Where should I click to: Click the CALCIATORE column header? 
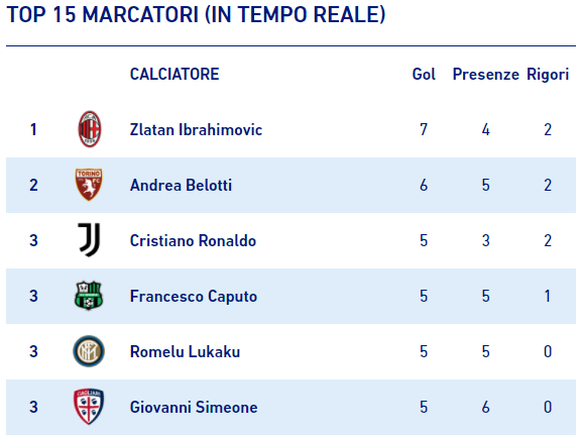point(174,74)
